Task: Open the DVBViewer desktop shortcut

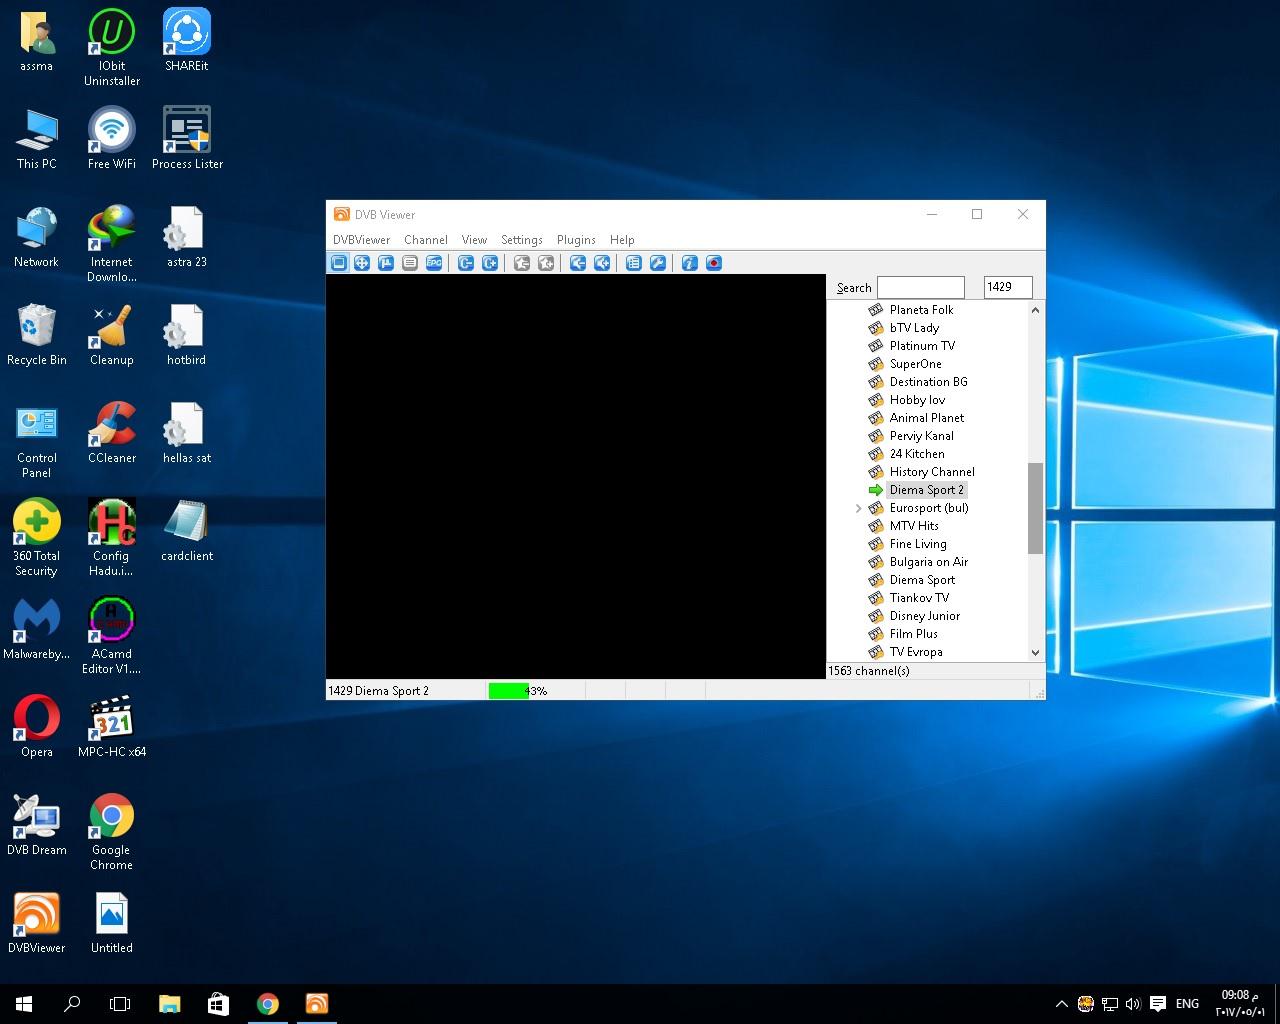Action: tap(37, 924)
